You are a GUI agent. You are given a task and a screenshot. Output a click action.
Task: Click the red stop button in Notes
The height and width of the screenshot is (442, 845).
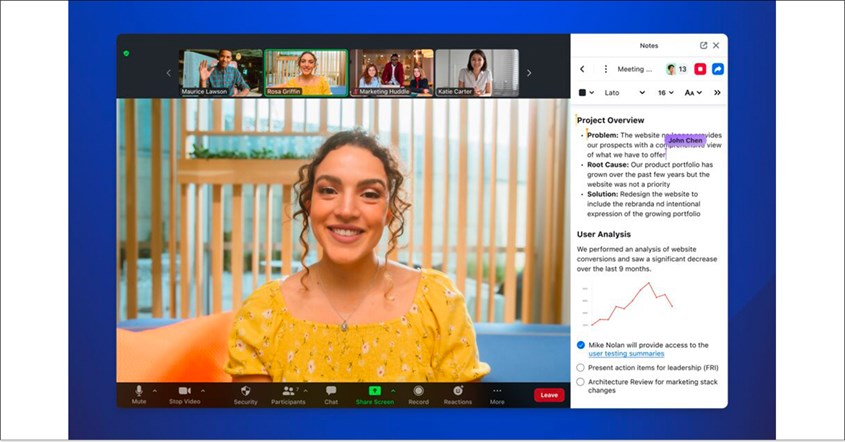(700, 69)
